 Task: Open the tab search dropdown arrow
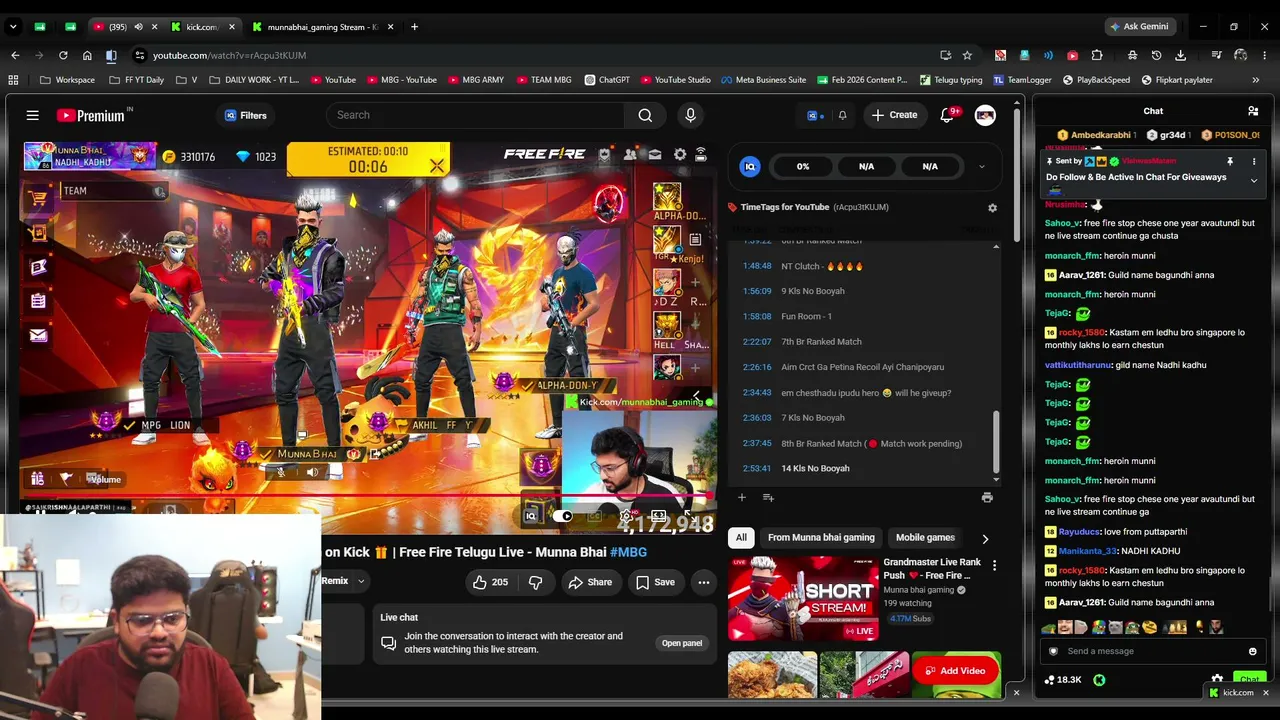14,27
